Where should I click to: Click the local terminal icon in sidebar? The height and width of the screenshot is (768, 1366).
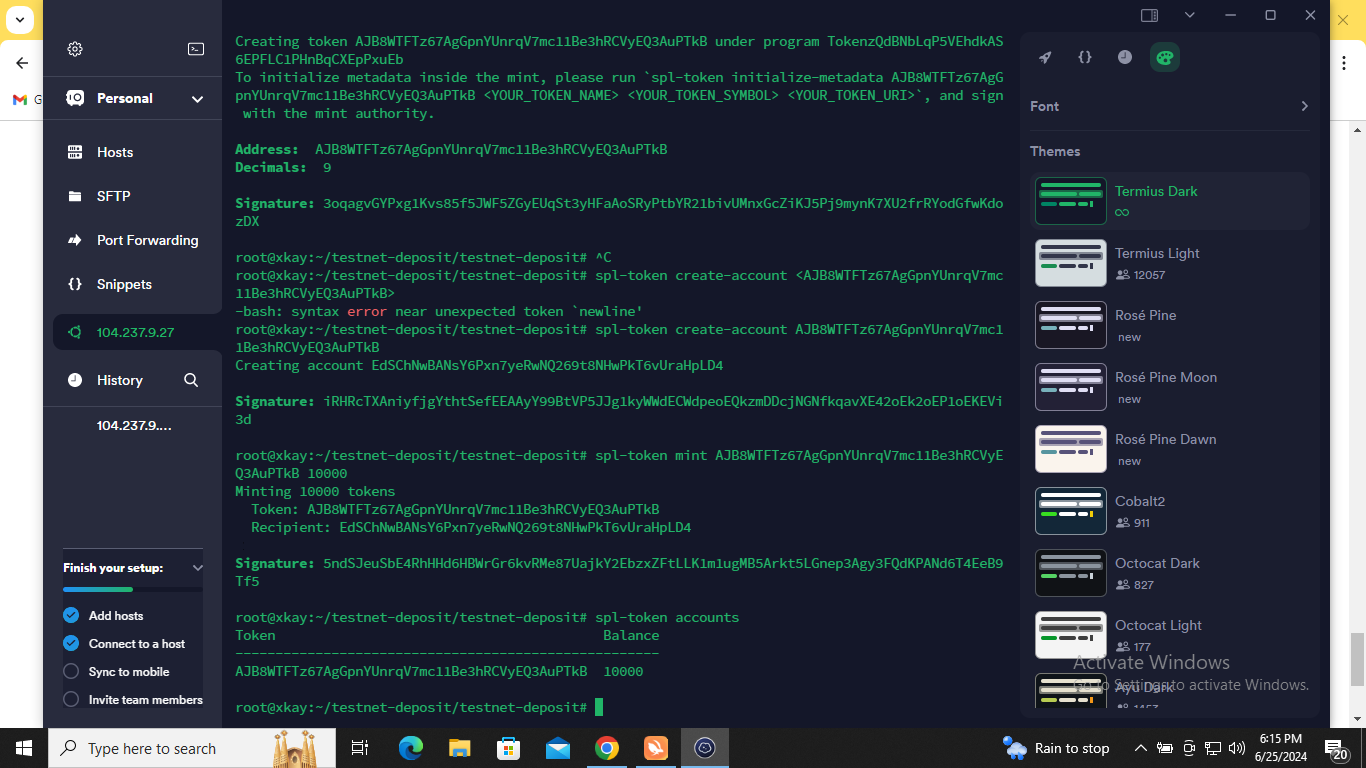pos(196,49)
